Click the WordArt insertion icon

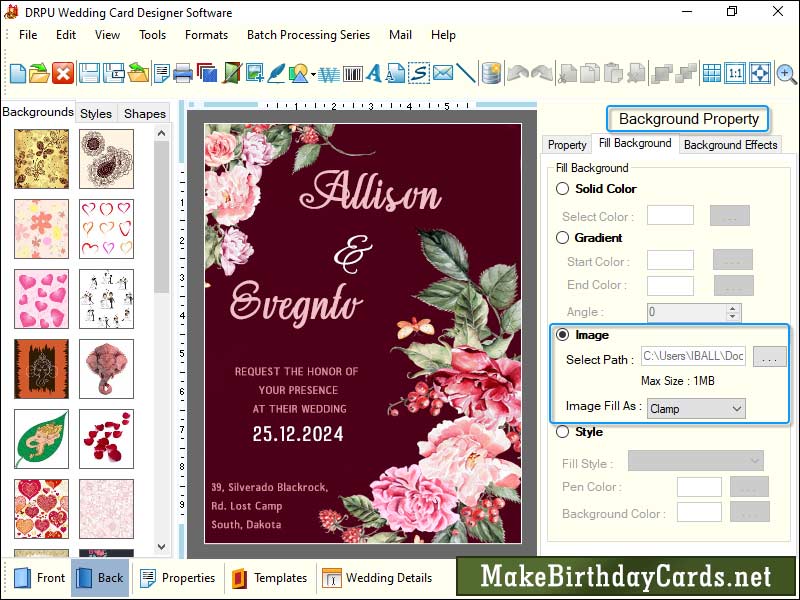pos(327,72)
